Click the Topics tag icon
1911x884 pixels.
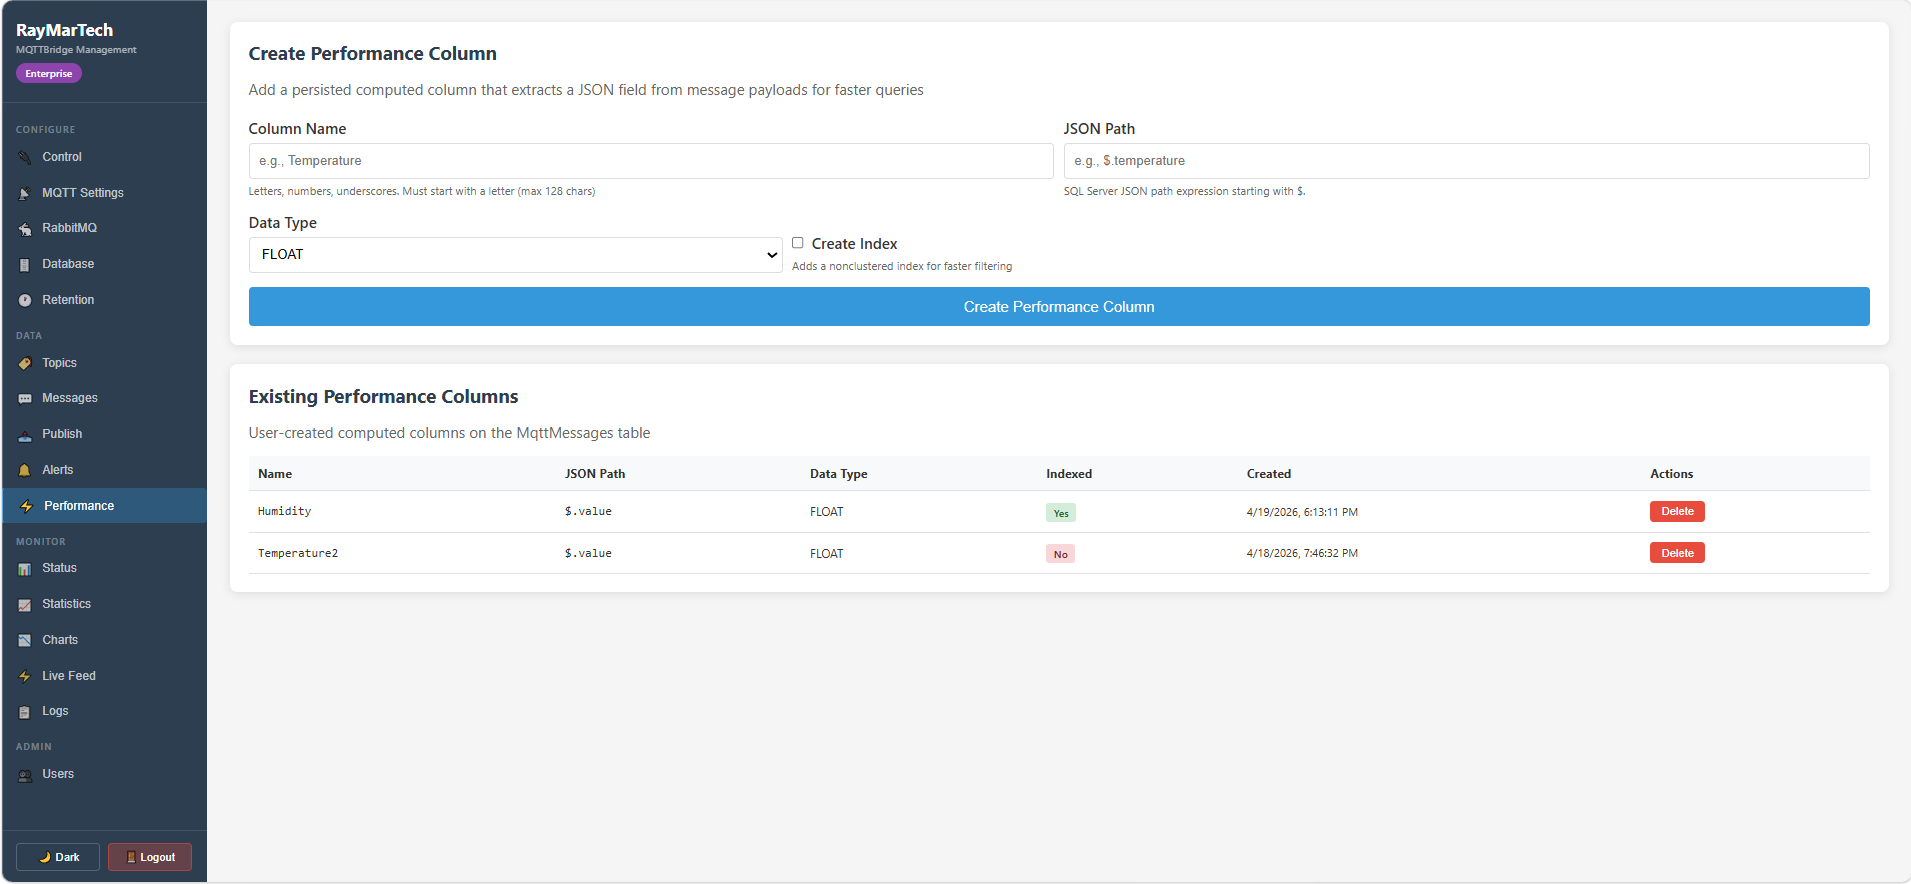[x=25, y=364]
